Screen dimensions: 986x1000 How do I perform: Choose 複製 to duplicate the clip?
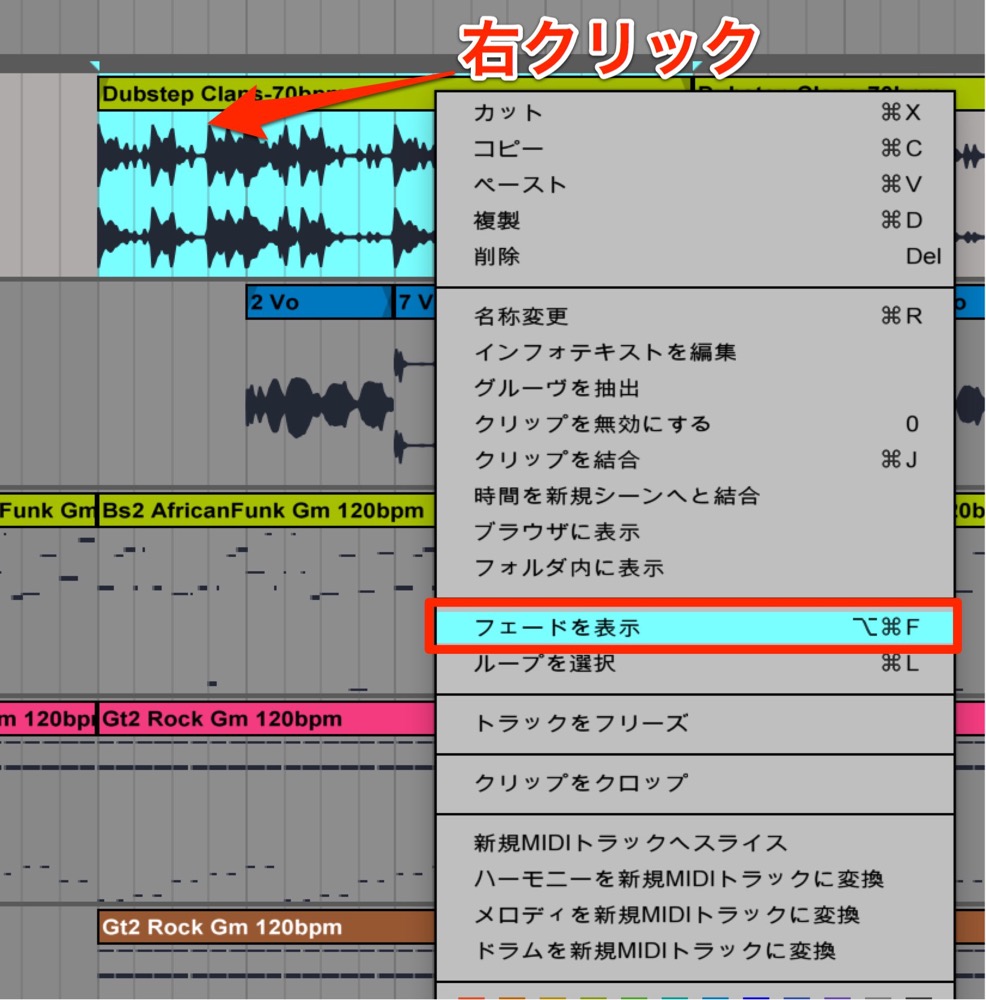[x=695, y=220]
